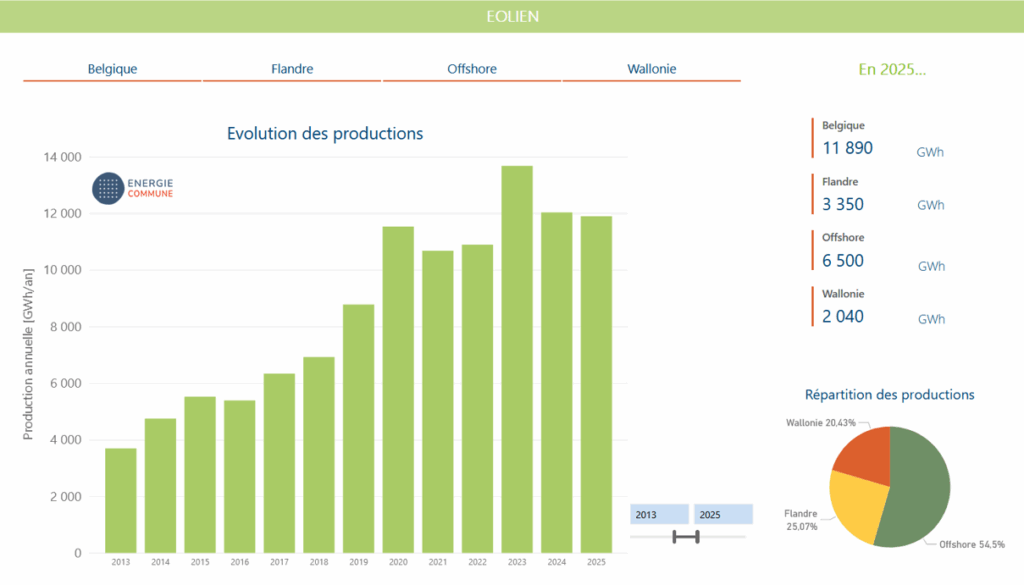1024x585 pixels.
Task: Show the Wallonie tab
Action: click(x=652, y=69)
